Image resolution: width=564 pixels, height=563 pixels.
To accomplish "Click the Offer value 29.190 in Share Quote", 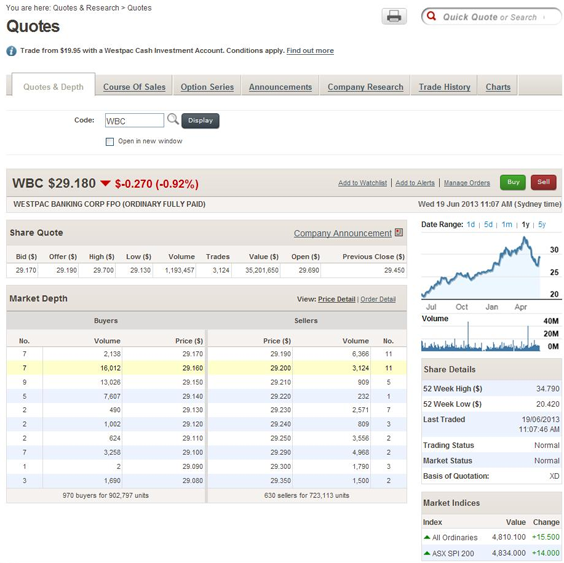I will [x=67, y=270].
